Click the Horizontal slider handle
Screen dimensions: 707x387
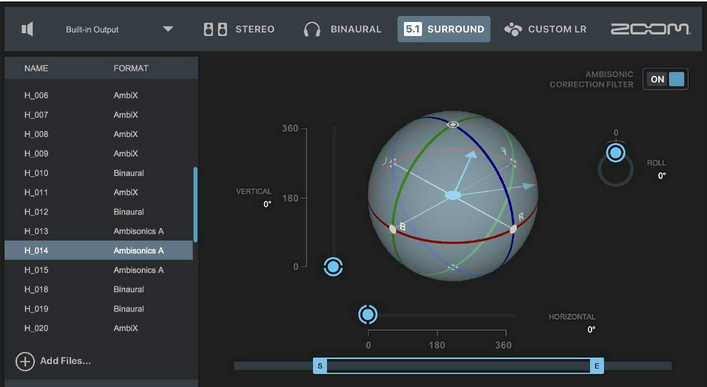(x=367, y=314)
